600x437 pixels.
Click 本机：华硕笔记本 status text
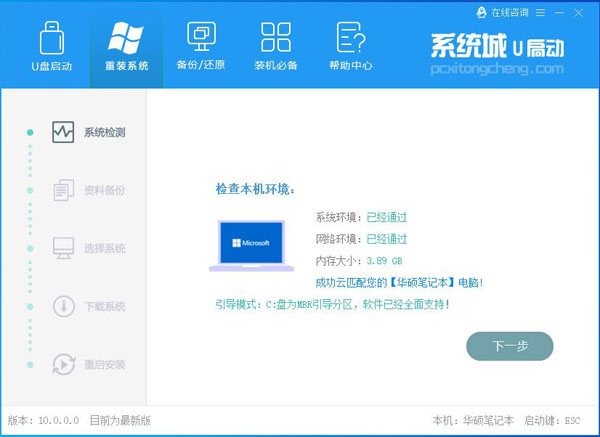pyautogui.click(x=473, y=421)
